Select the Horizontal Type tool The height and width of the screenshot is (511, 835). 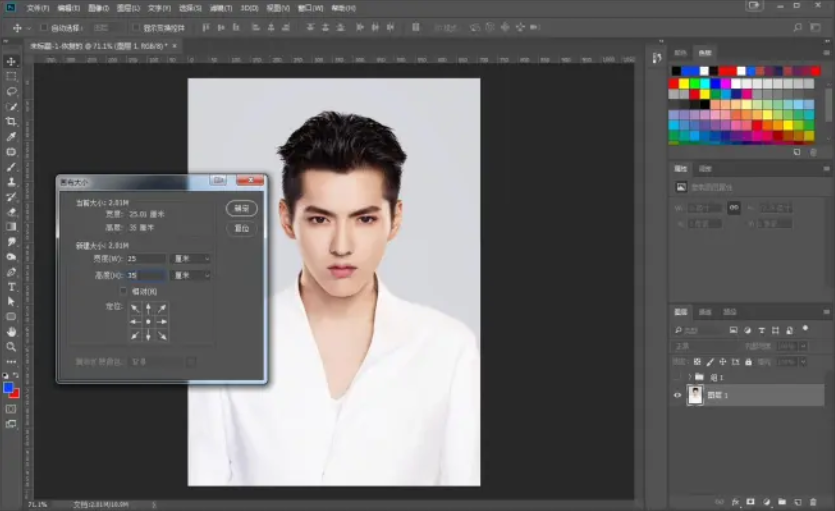(11, 286)
